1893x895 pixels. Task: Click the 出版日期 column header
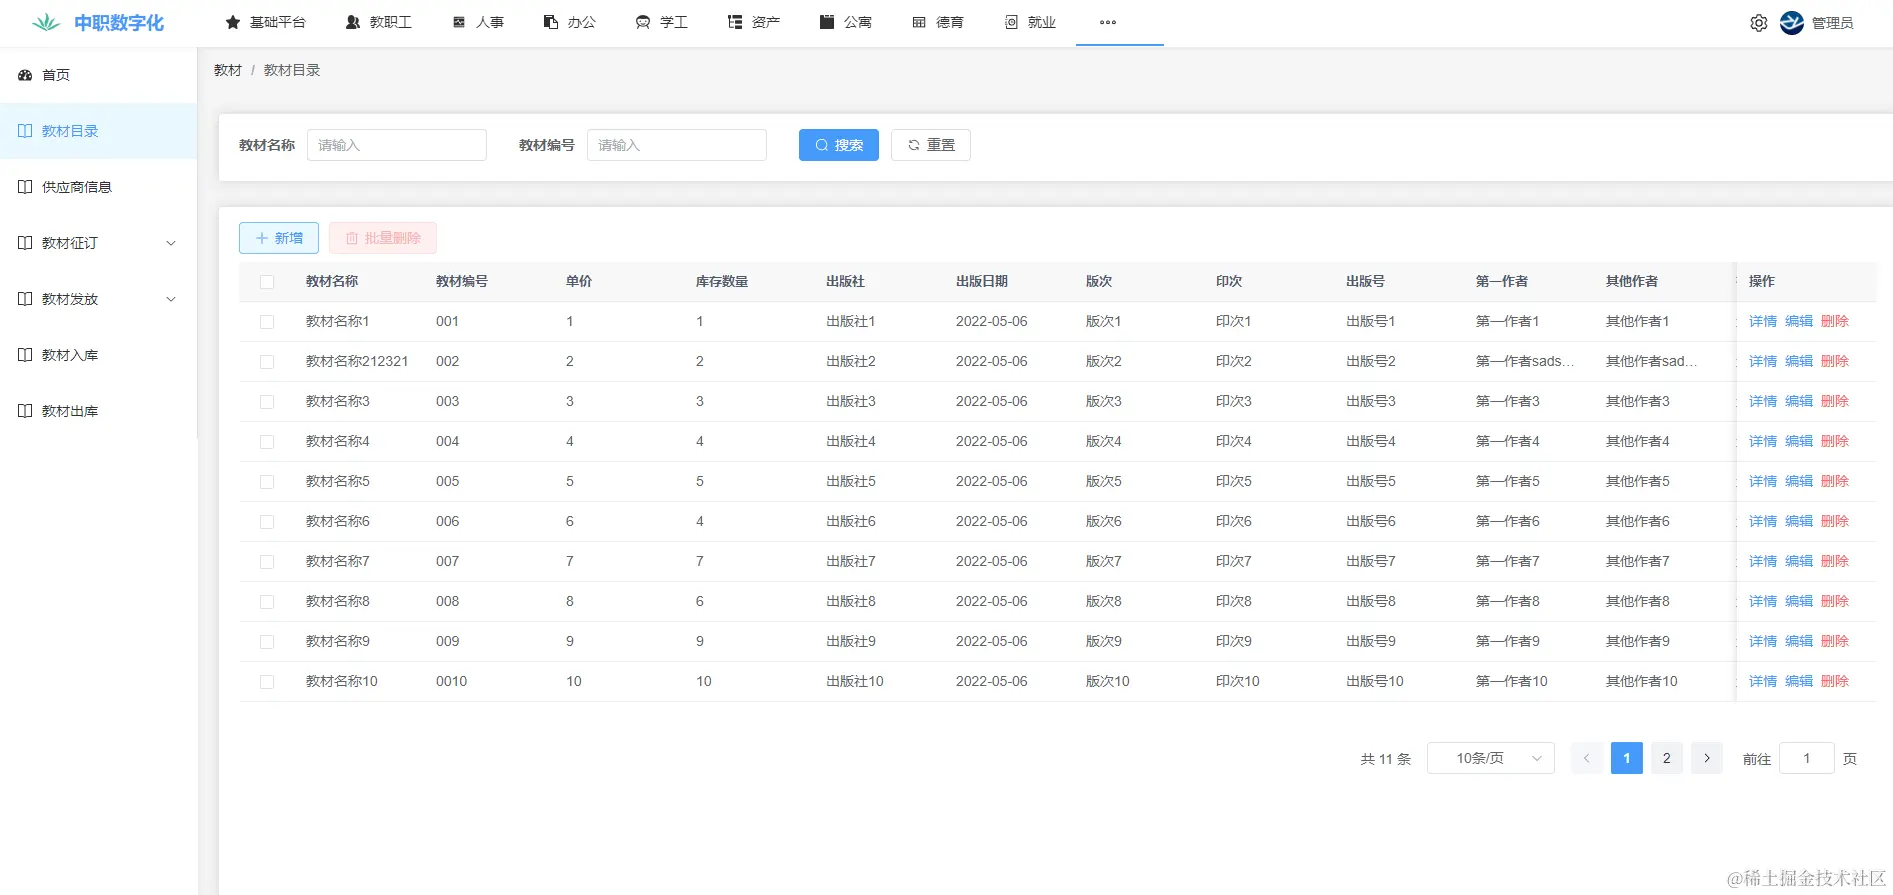[982, 281]
